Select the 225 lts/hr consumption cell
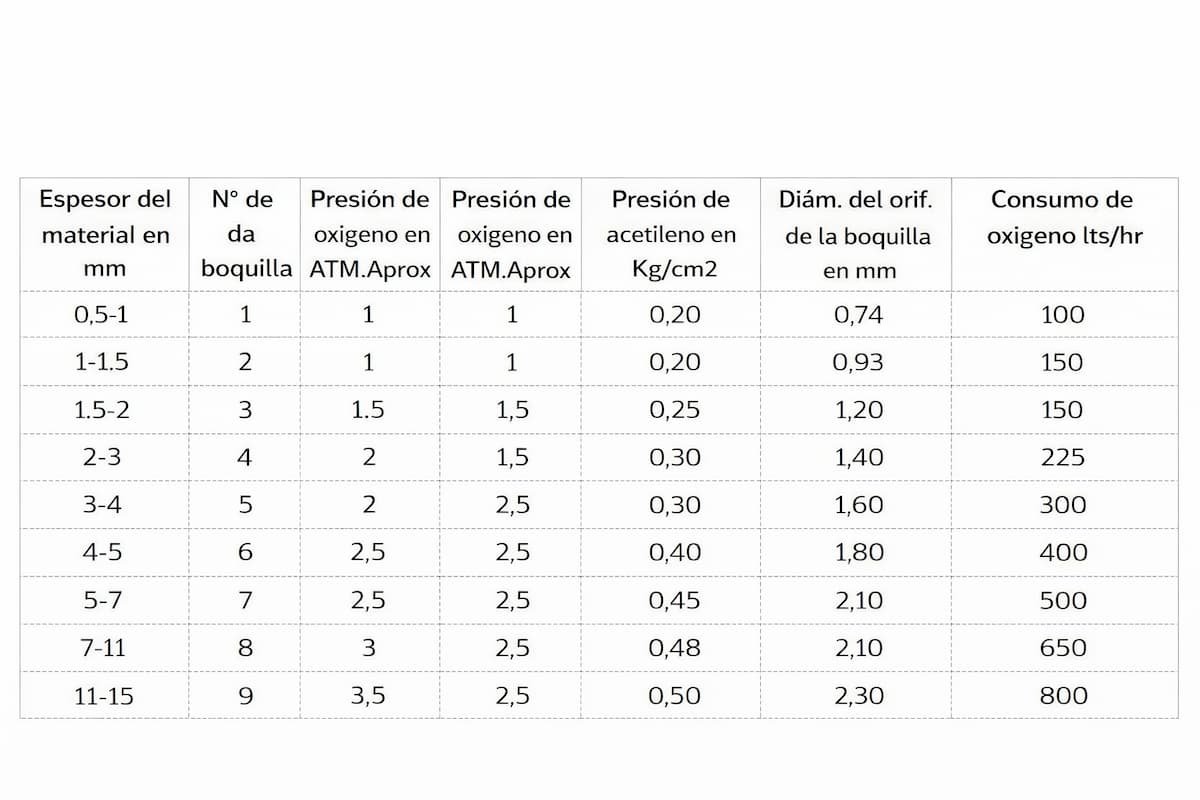This screenshot has width=1200, height=800. 1062,458
